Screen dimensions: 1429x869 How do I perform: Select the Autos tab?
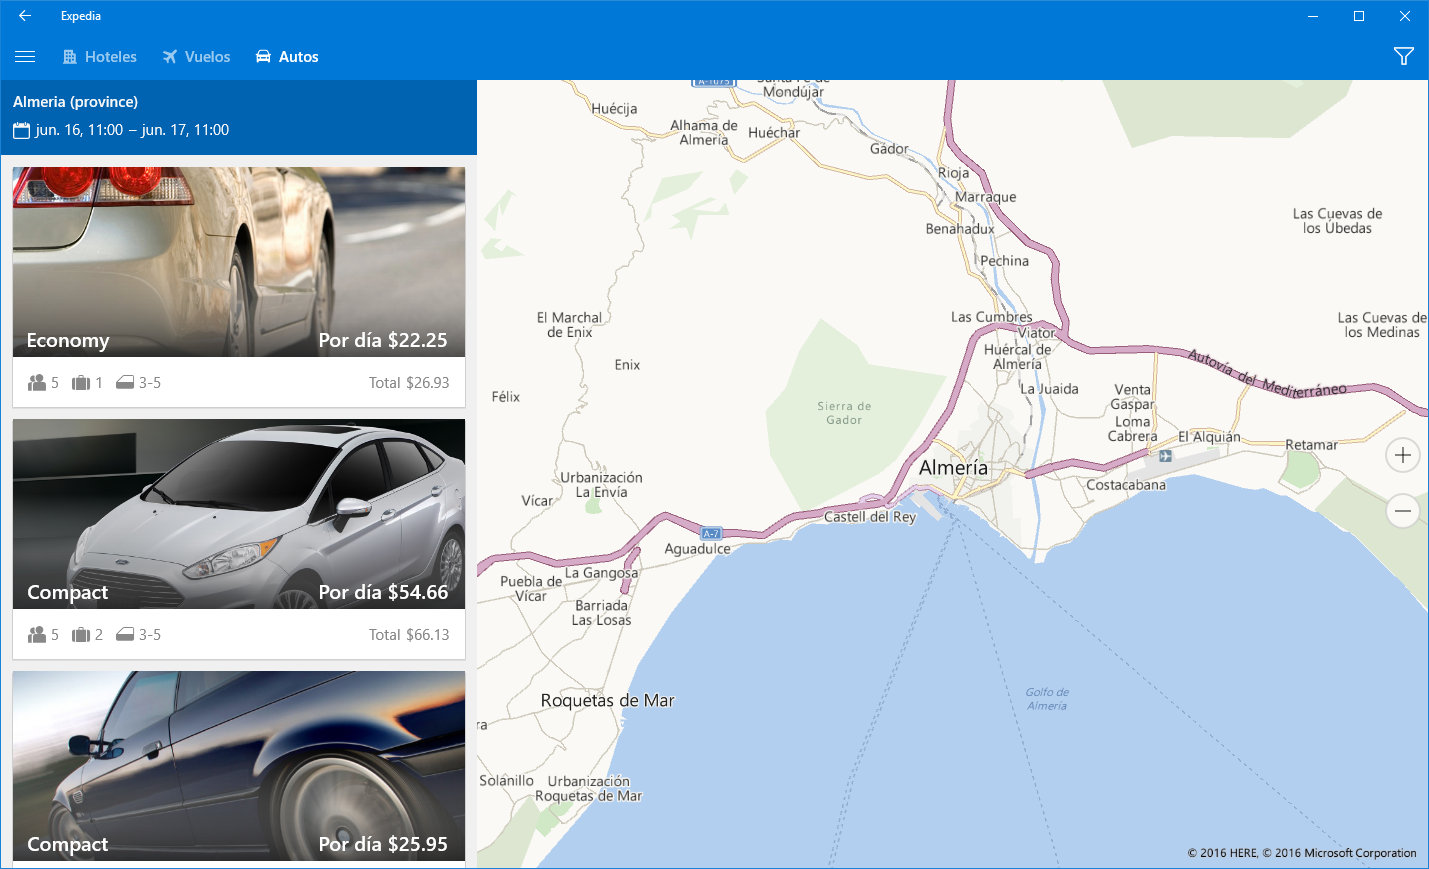[287, 57]
